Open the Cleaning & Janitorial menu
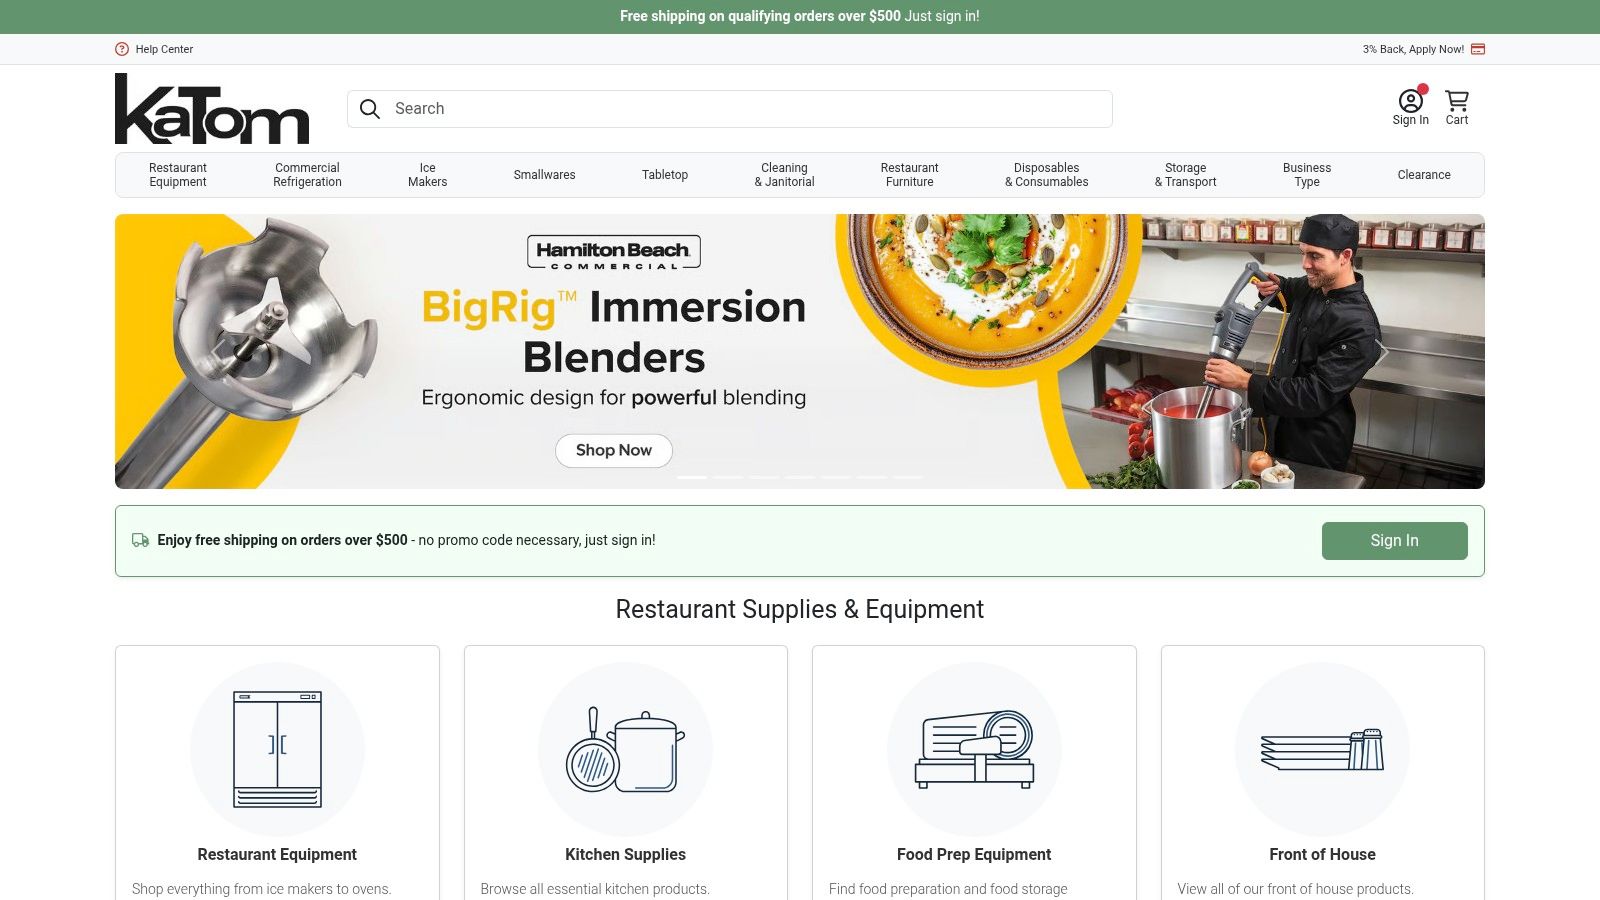 click(x=784, y=175)
